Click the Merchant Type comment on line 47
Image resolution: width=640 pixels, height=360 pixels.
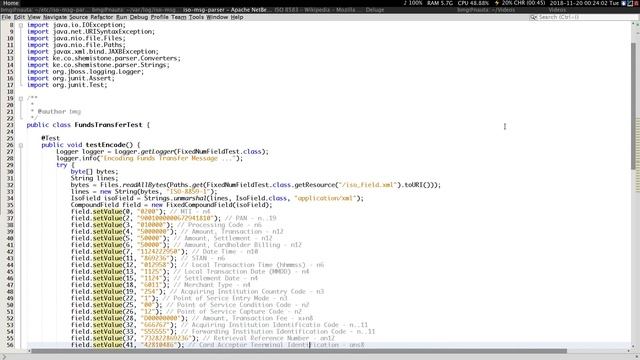[x=212, y=285]
